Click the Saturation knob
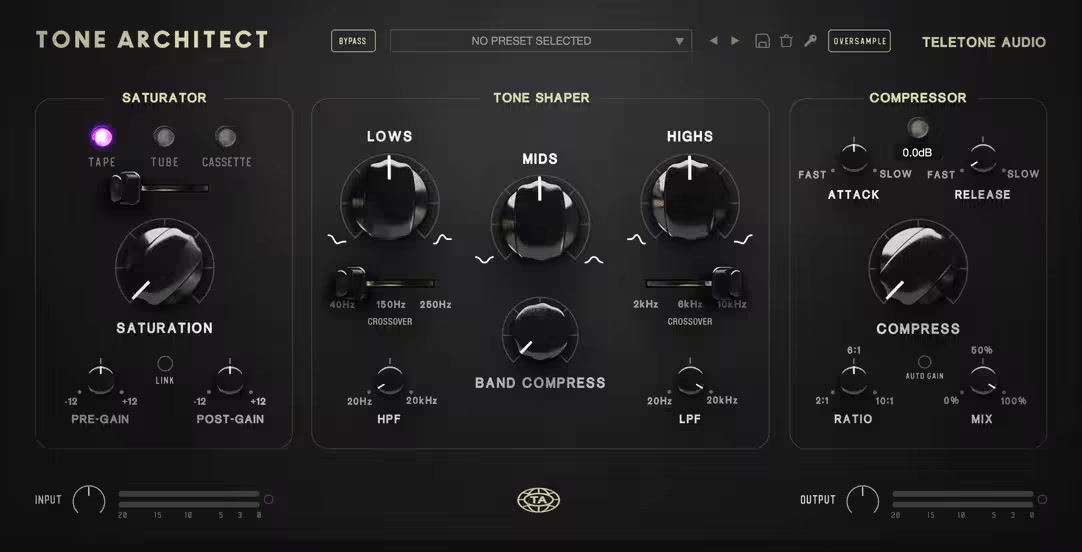 click(164, 266)
